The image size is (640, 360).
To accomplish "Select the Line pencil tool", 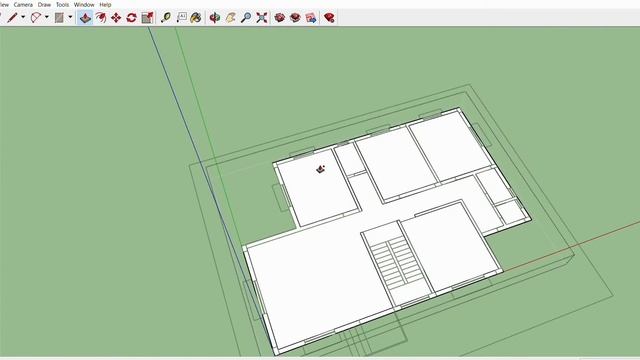I will tap(13, 18).
